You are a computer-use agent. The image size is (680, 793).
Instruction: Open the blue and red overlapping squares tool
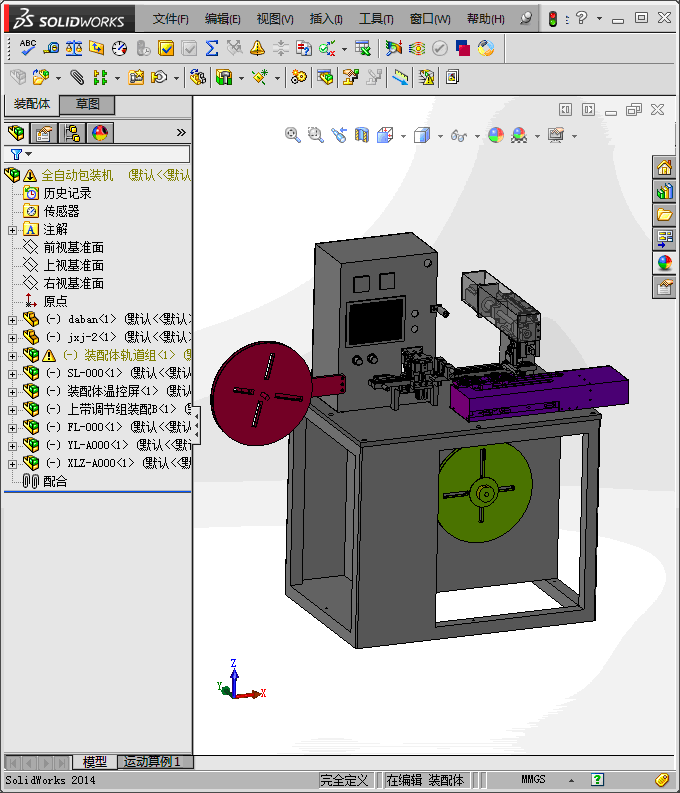tap(463, 48)
